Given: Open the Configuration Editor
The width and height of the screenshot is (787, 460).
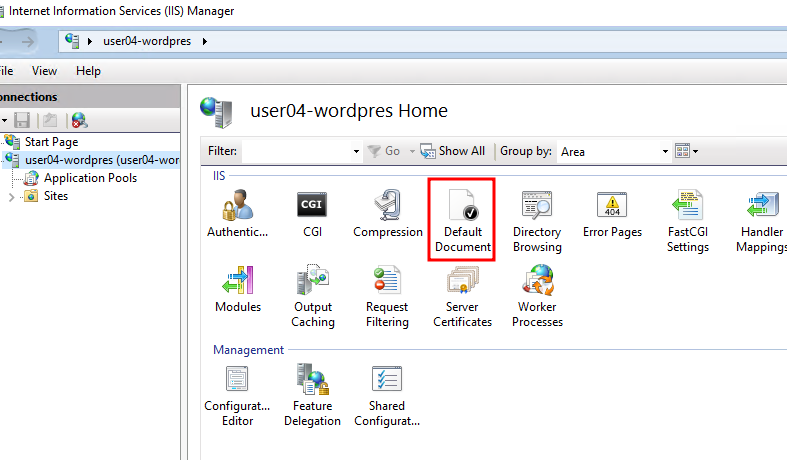Looking at the screenshot, I should pyautogui.click(x=237, y=395).
